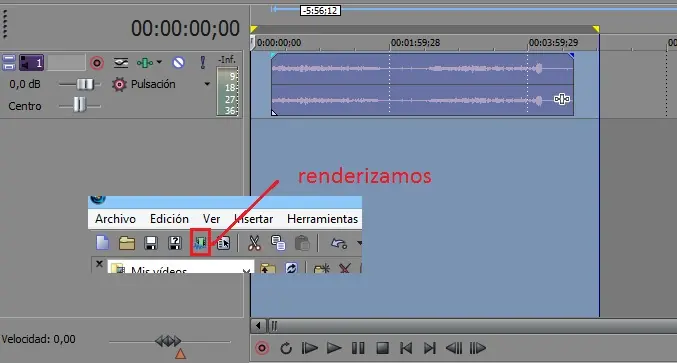Copy selection with the two-pages icon
This screenshot has width=677, height=363.
(278, 243)
